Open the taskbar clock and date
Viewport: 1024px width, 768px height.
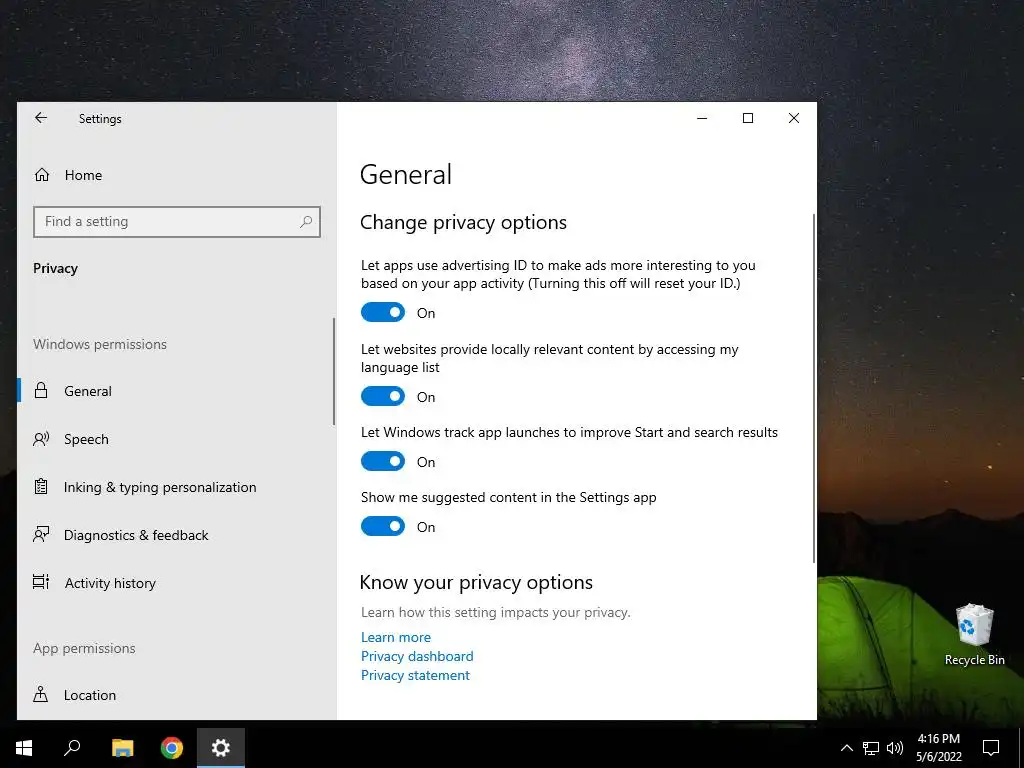click(x=938, y=748)
